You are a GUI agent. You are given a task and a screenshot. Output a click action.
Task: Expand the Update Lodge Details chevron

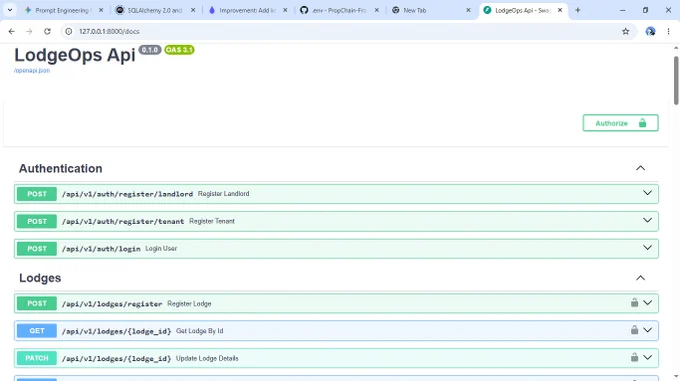pyautogui.click(x=647, y=358)
